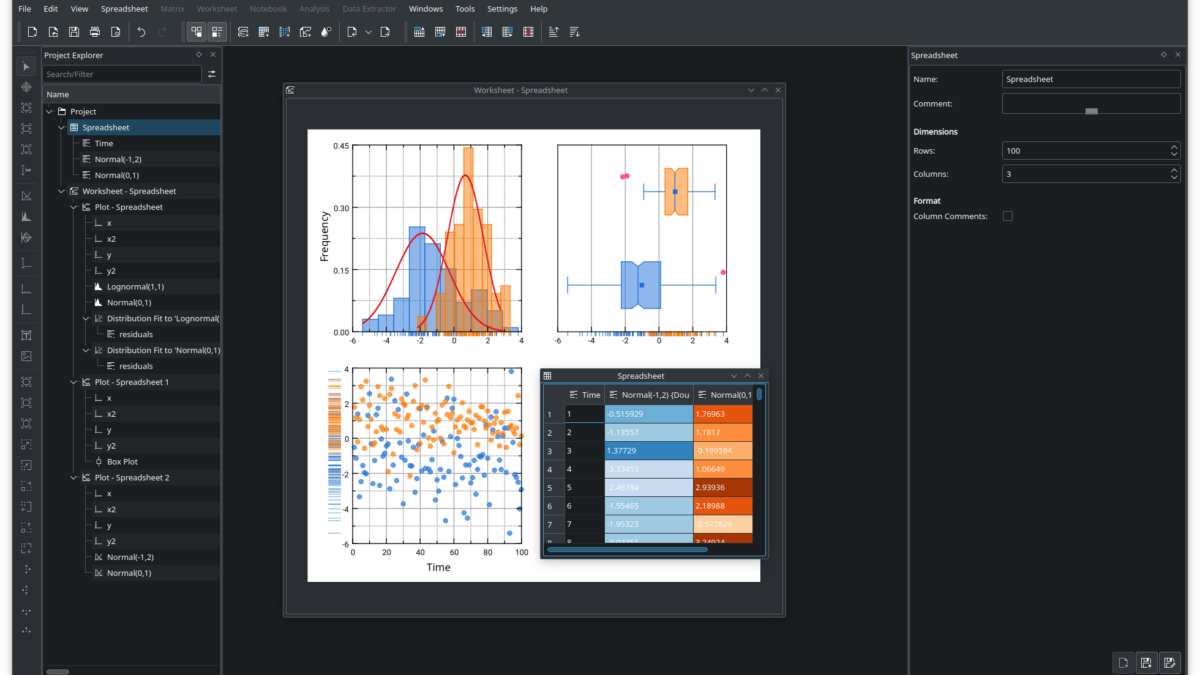Click the filter options icon beside Search/Filter
Screen dimensions: 1200x675
[212, 74]
